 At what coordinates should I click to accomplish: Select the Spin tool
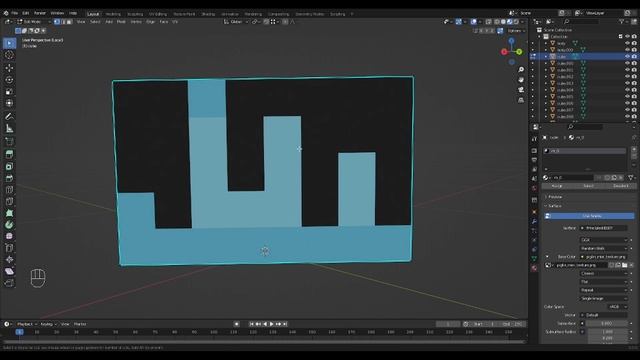9,224
